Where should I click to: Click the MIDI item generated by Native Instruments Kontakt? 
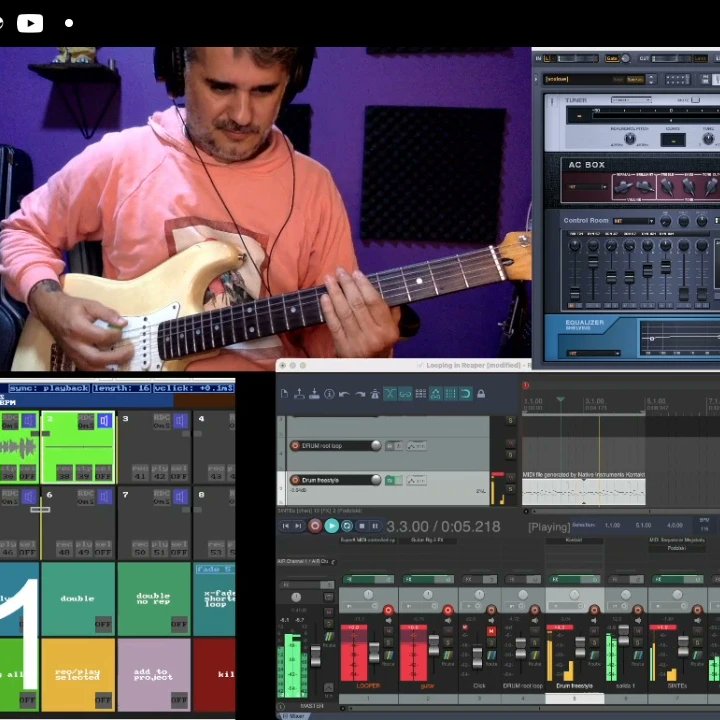pos(584,491)
